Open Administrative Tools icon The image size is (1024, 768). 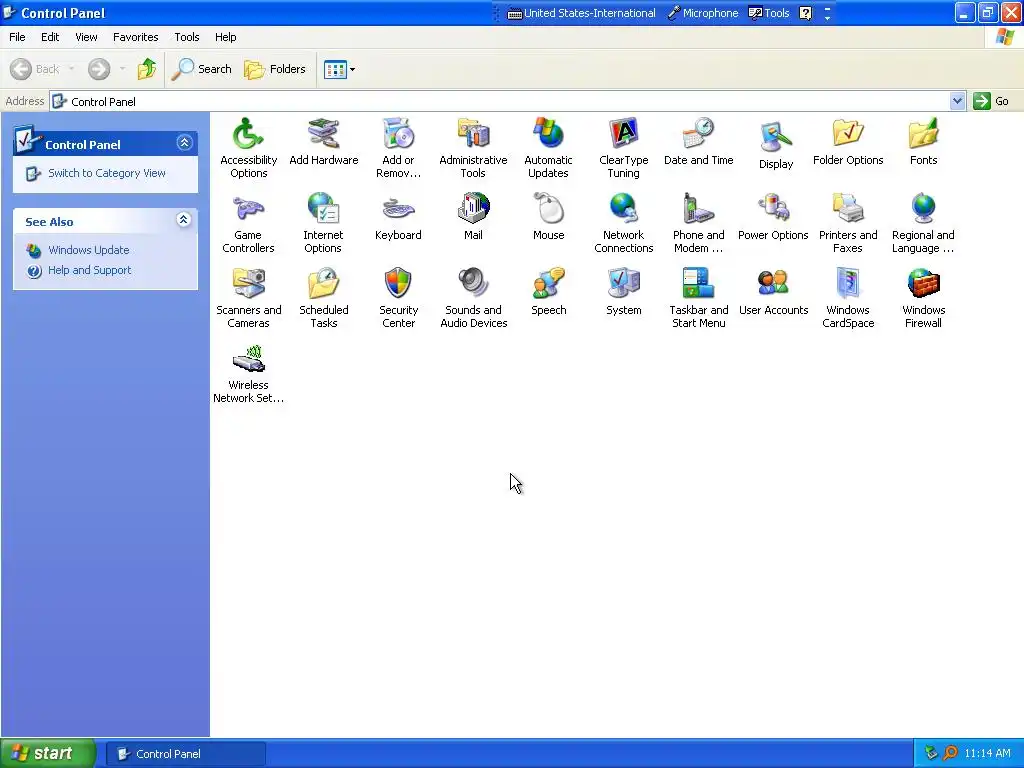coord(473,135)
